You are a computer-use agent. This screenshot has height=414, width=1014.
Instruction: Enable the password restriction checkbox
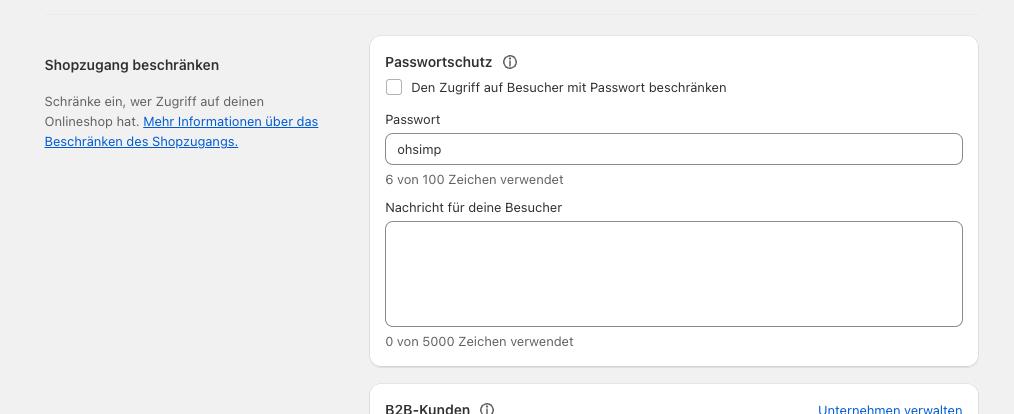[394, 87]
